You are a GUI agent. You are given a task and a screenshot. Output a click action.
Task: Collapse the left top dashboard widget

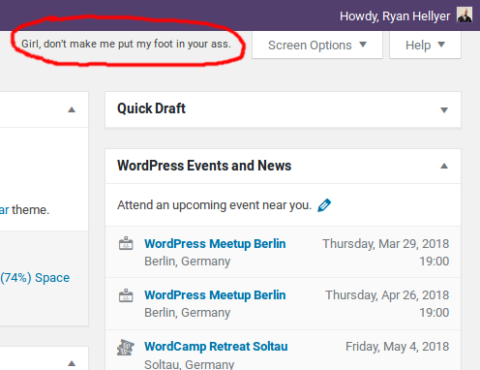(x=72, y=110)
